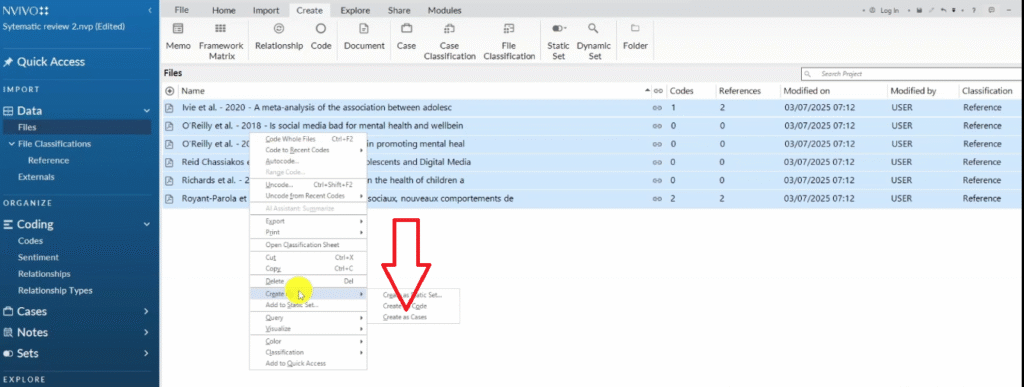This screenshot has height=387, width=1024.
Task: Click the PDF icon for Ivie et al.
Action: (x=170, y=108)
